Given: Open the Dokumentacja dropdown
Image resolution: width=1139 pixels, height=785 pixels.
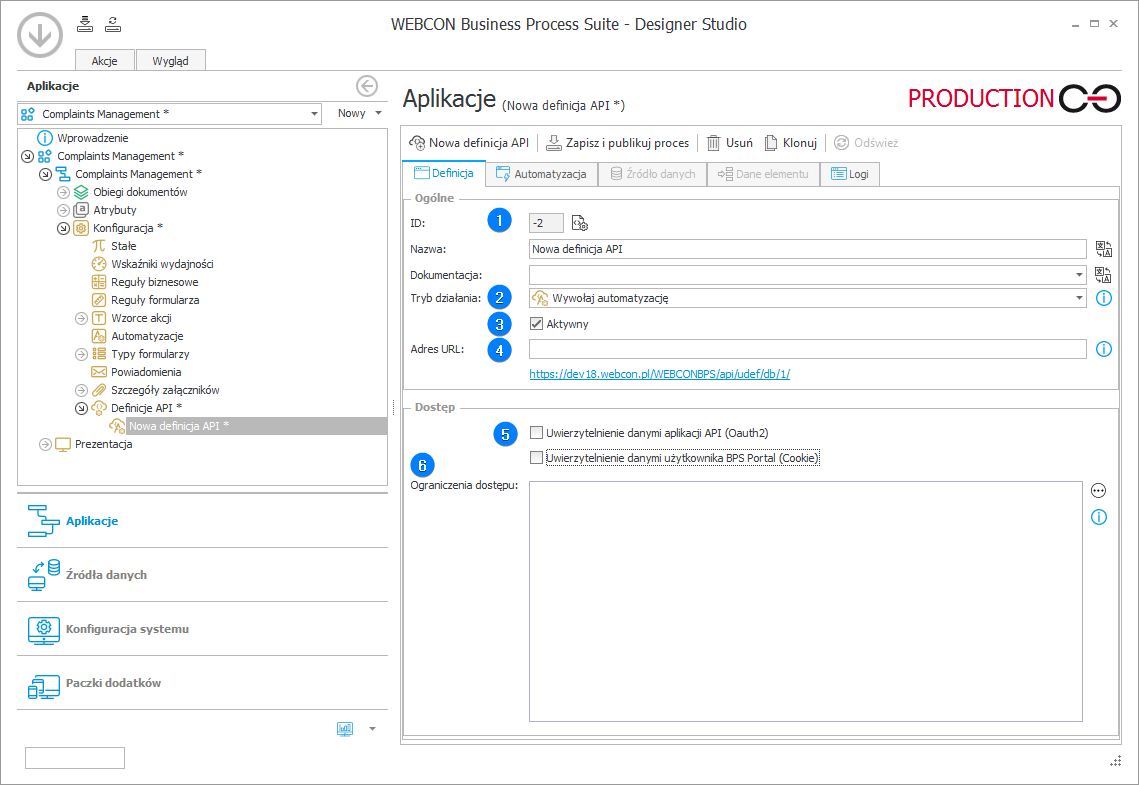Looking at the screenshot, I should coord(1079,275).
